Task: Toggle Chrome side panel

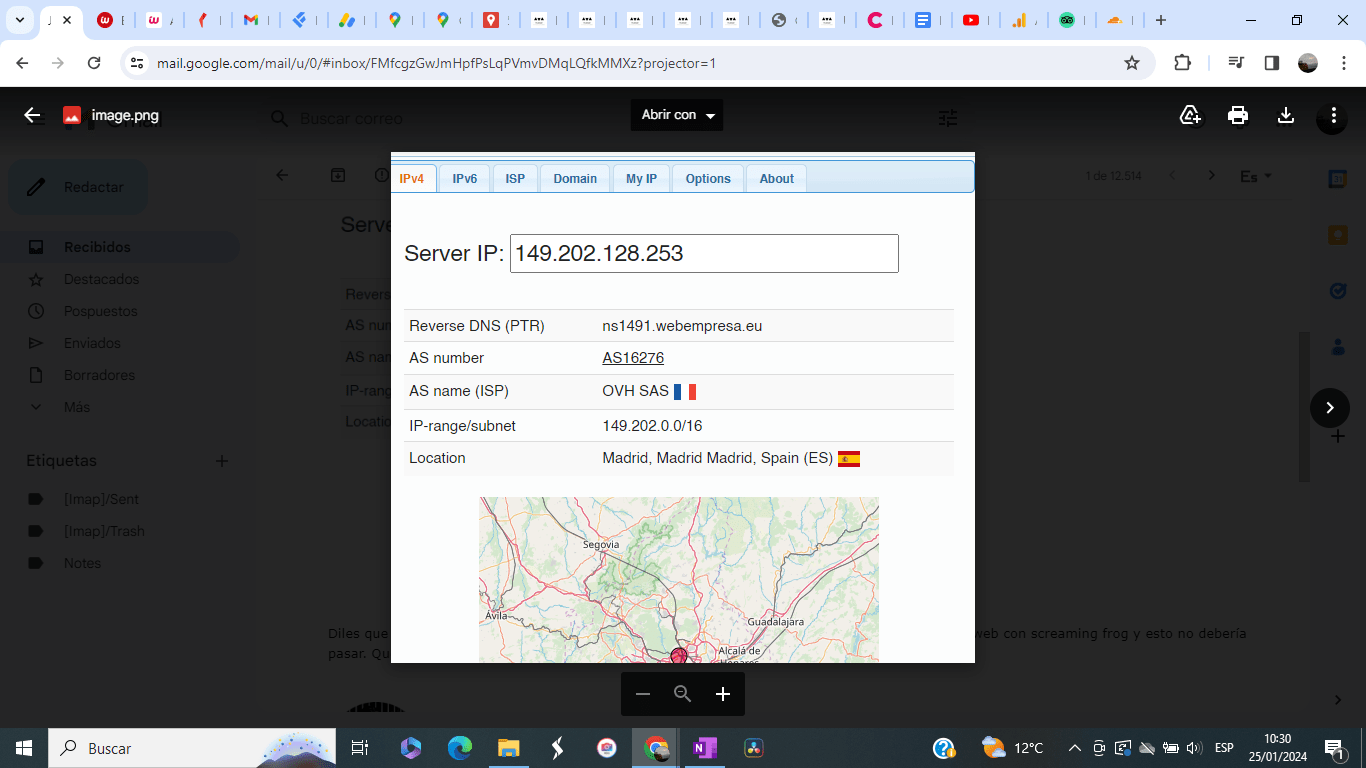Action: (1272, 63)
